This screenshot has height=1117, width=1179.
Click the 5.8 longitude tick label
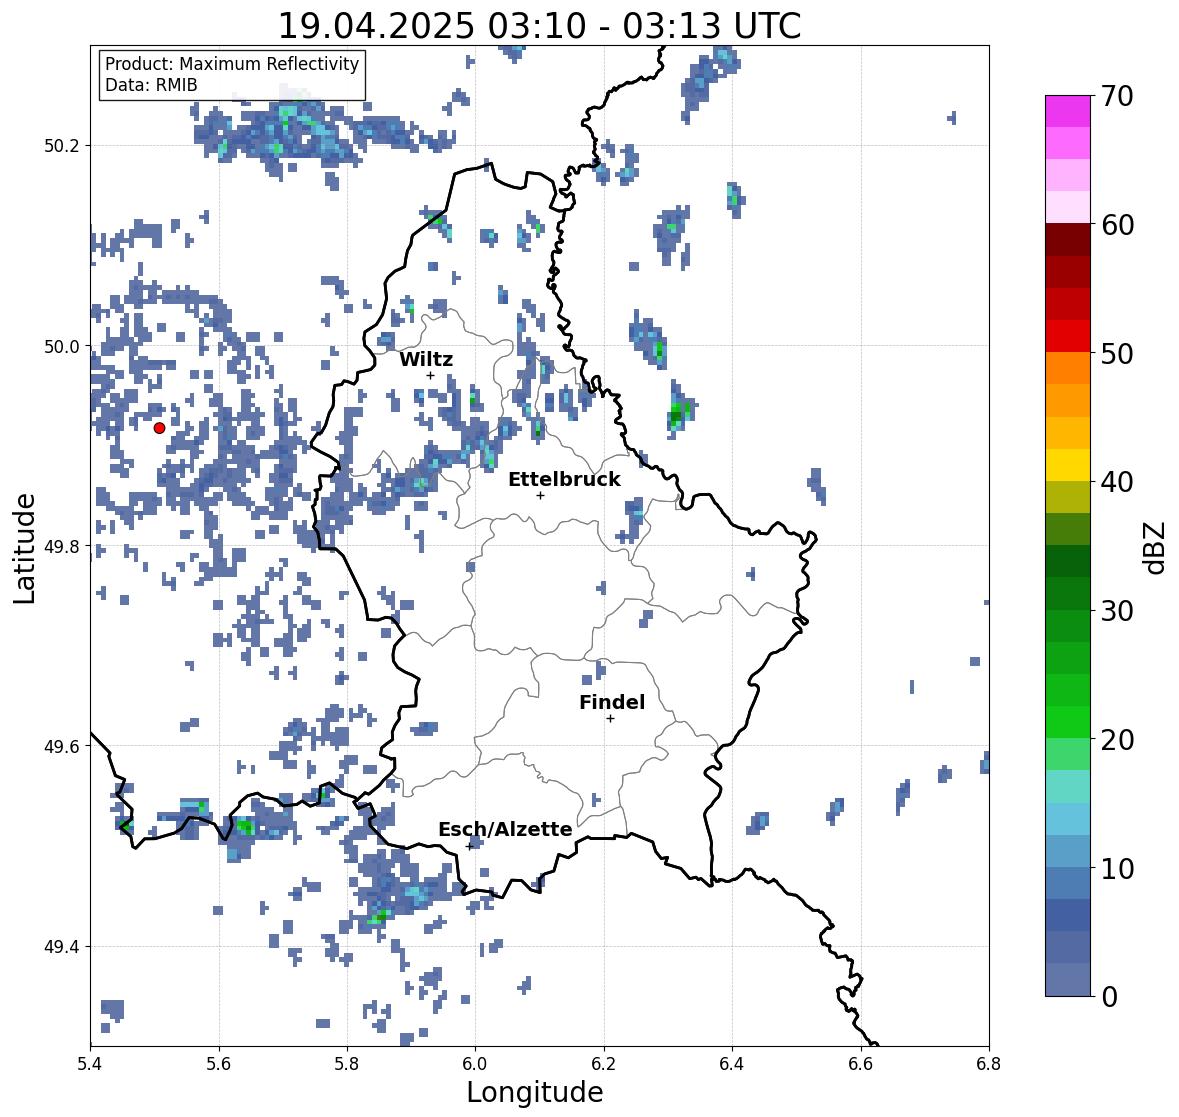347,1064
